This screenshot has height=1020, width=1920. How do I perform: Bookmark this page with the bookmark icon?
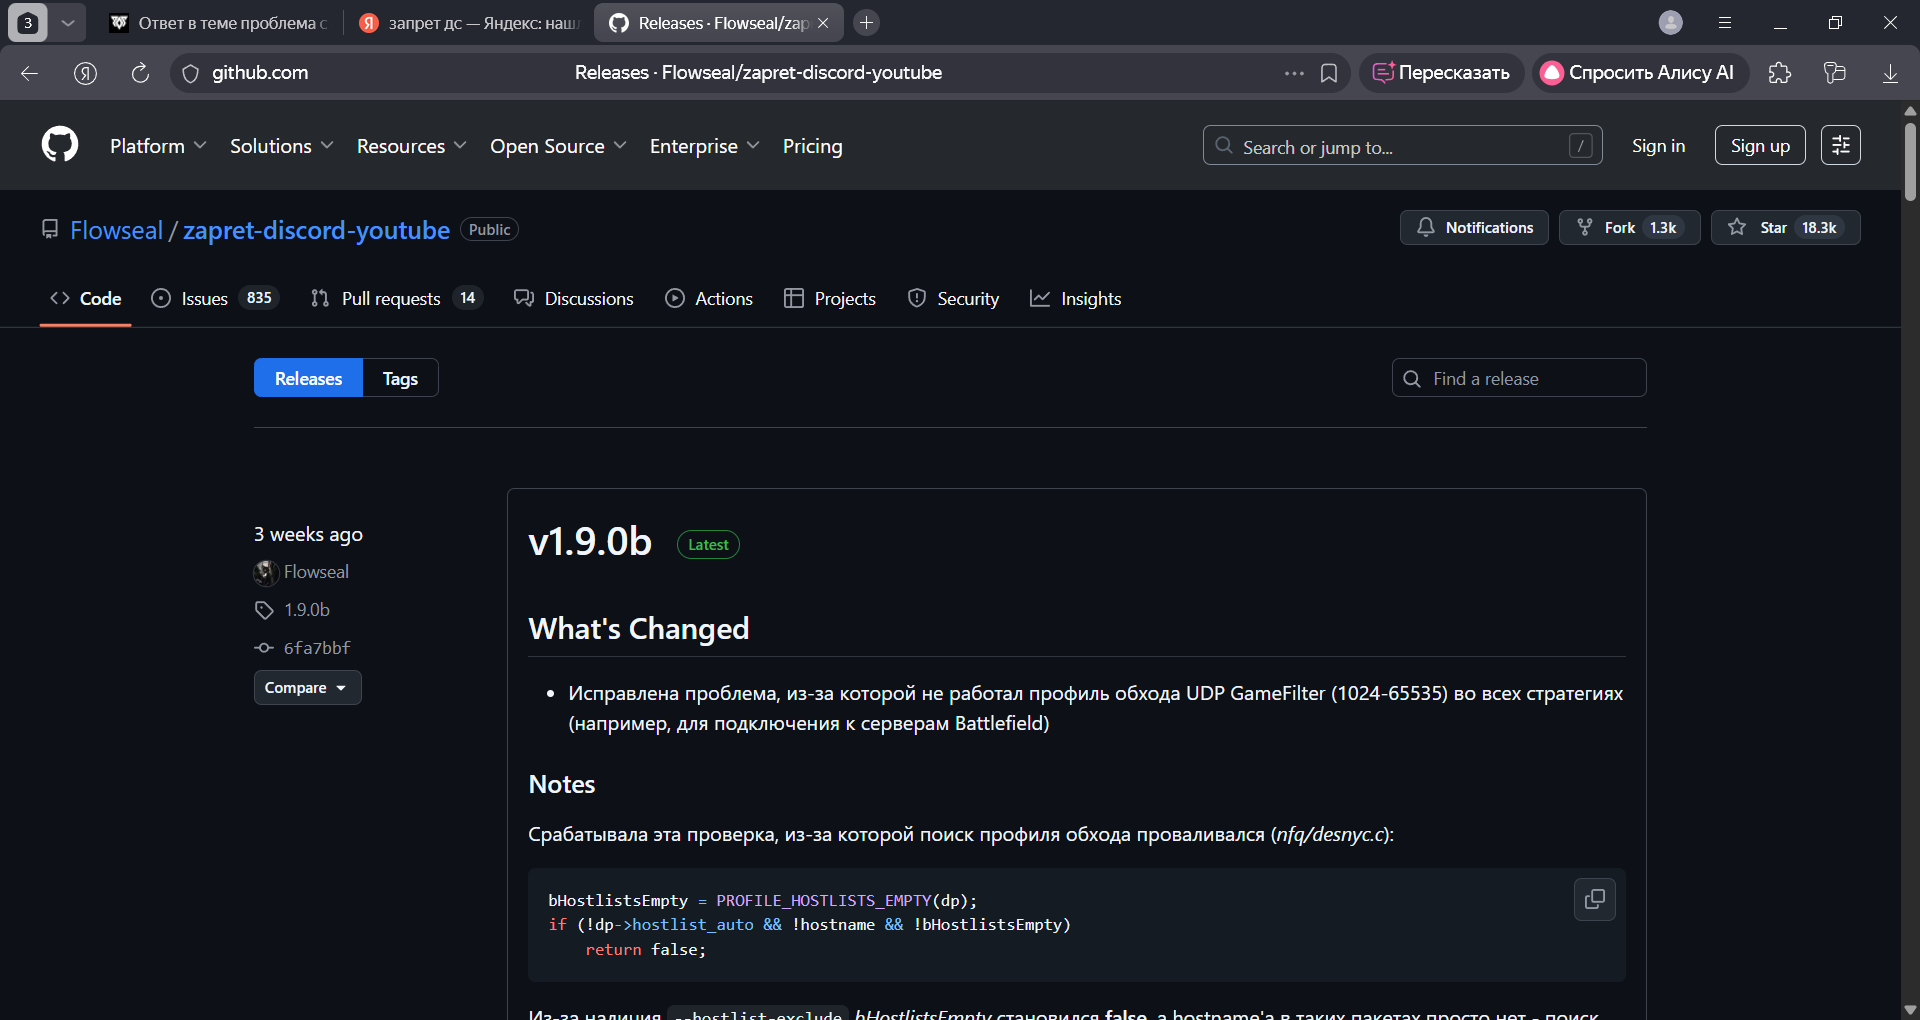point(1329,73)
